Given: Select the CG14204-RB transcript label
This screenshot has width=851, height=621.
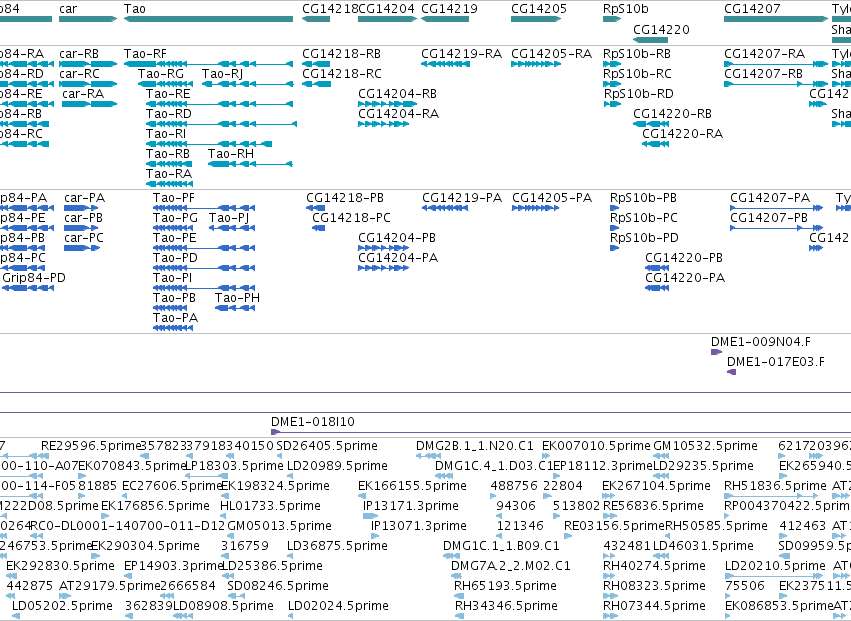Looking at the screenshot, I should 397,94.
